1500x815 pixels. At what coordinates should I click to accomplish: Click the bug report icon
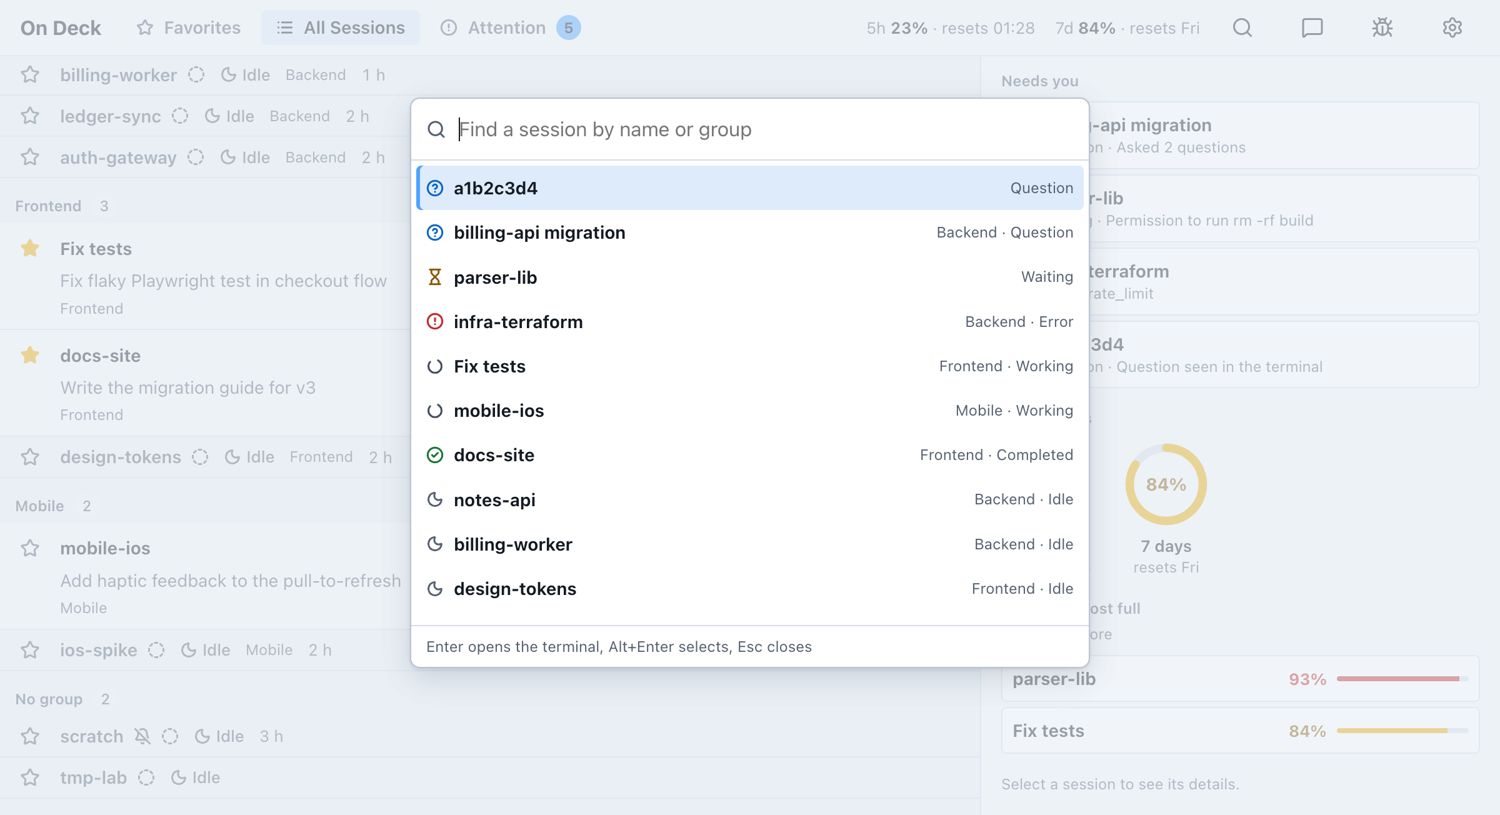pos(1382,28)
